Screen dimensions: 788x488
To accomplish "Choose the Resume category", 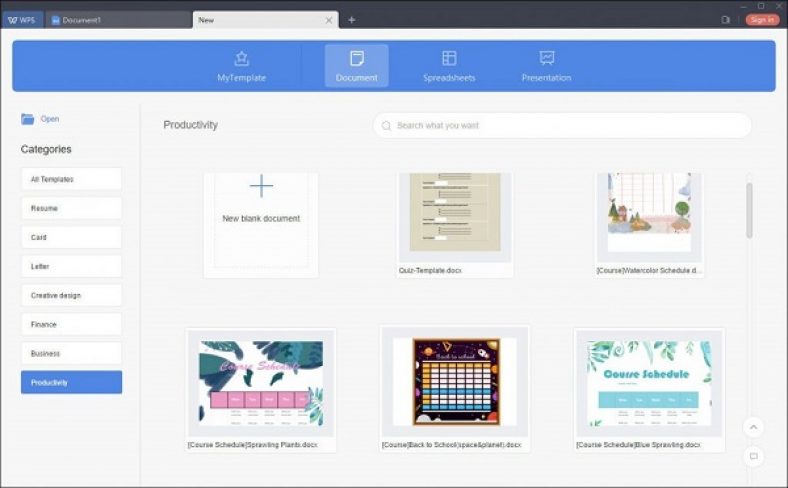I will 71,208.
